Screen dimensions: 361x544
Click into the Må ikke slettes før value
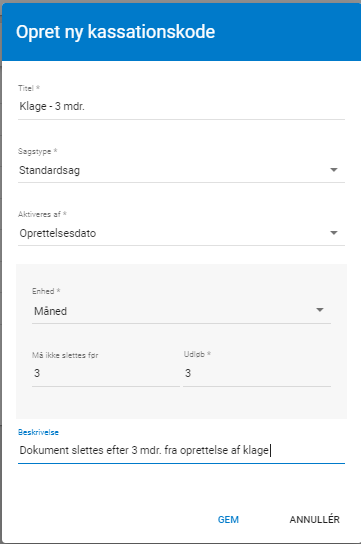[x=106, y=374]
